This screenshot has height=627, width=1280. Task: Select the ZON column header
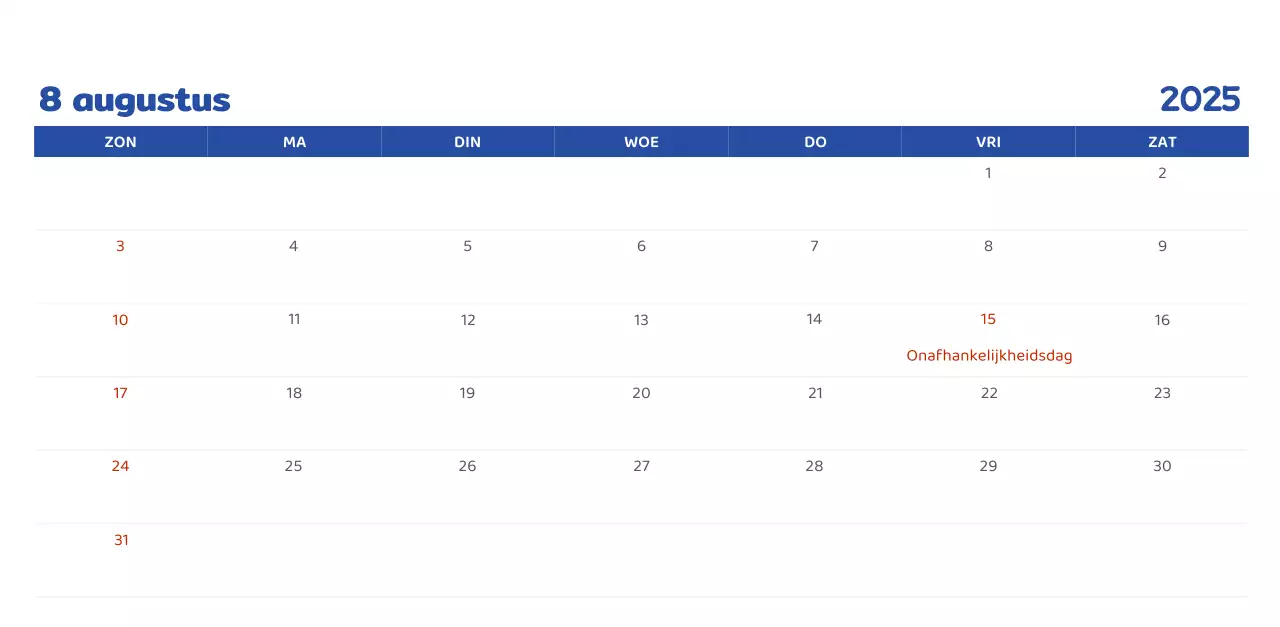pyautogui.click(x=121, y=142)
